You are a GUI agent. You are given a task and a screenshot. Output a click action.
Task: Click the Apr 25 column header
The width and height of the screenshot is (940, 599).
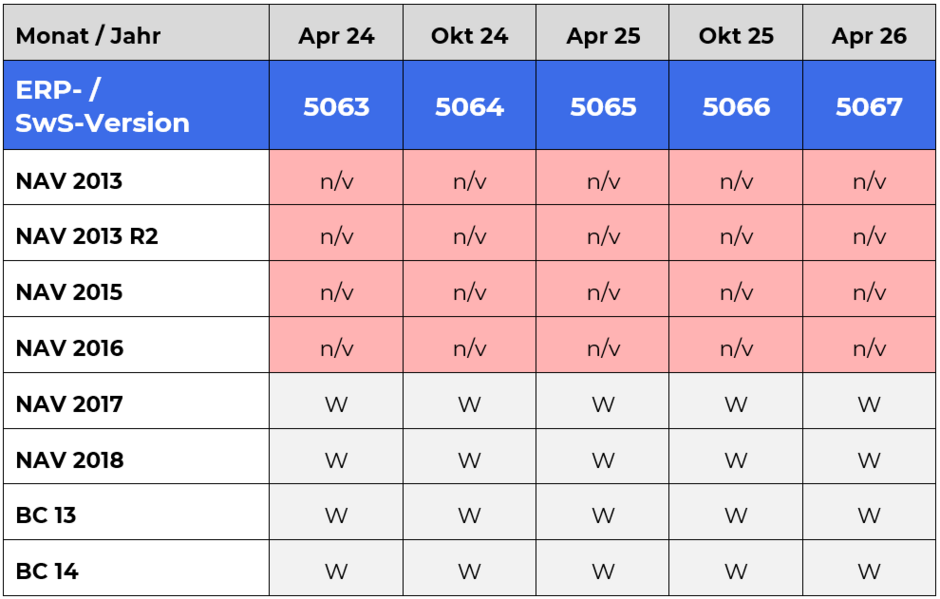click(x=602, y=33)
